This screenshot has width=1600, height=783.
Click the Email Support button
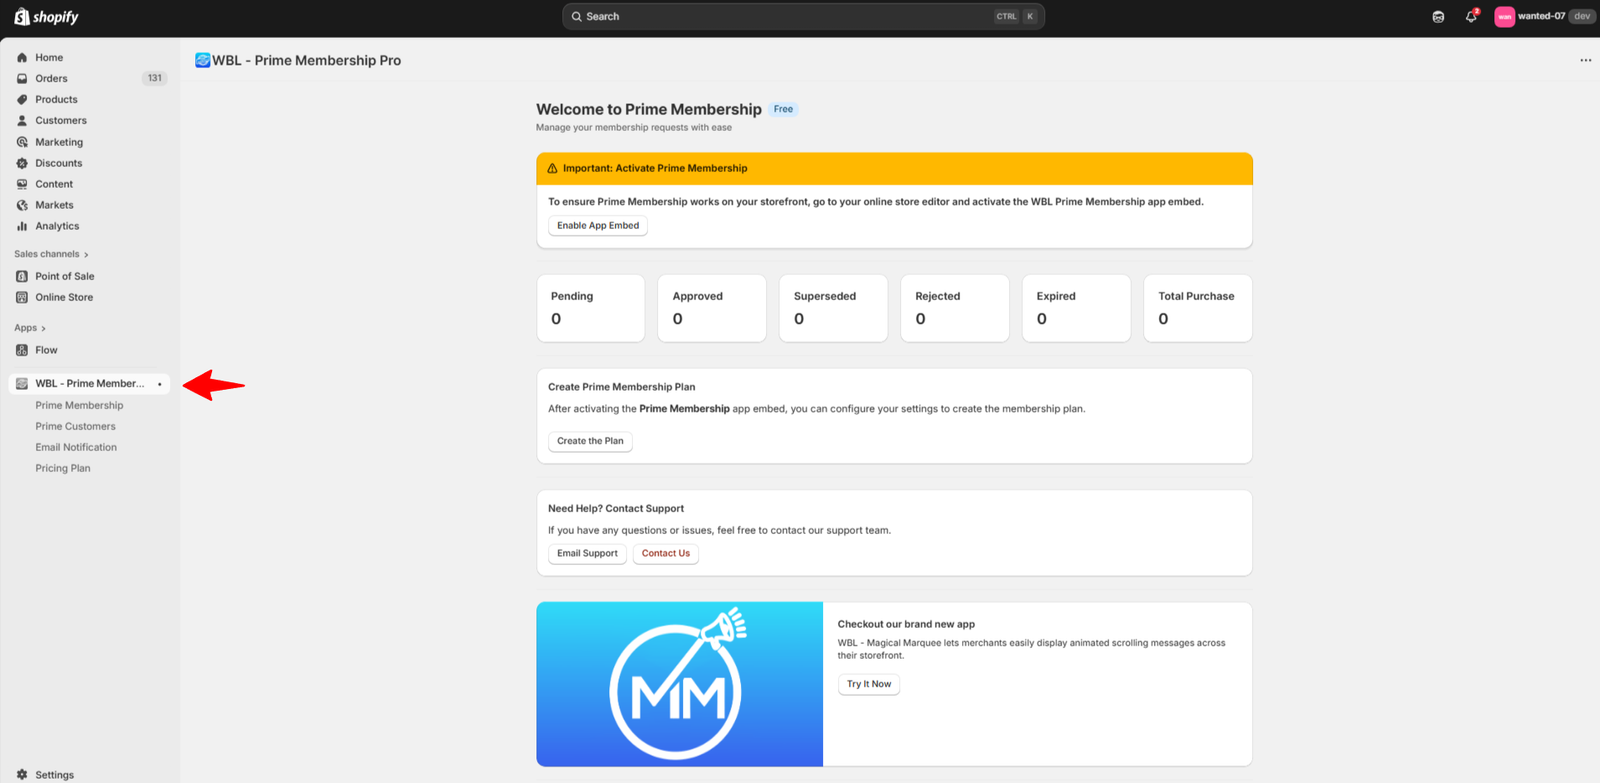tap(587, 554)
